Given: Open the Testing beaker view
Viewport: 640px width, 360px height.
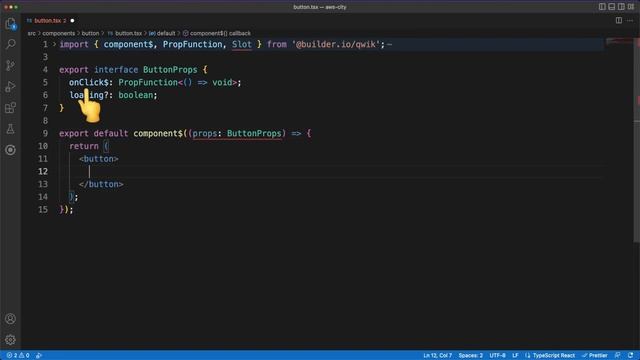Looking at the screenshot, I should pyautogui.click(x=11, y=129).
